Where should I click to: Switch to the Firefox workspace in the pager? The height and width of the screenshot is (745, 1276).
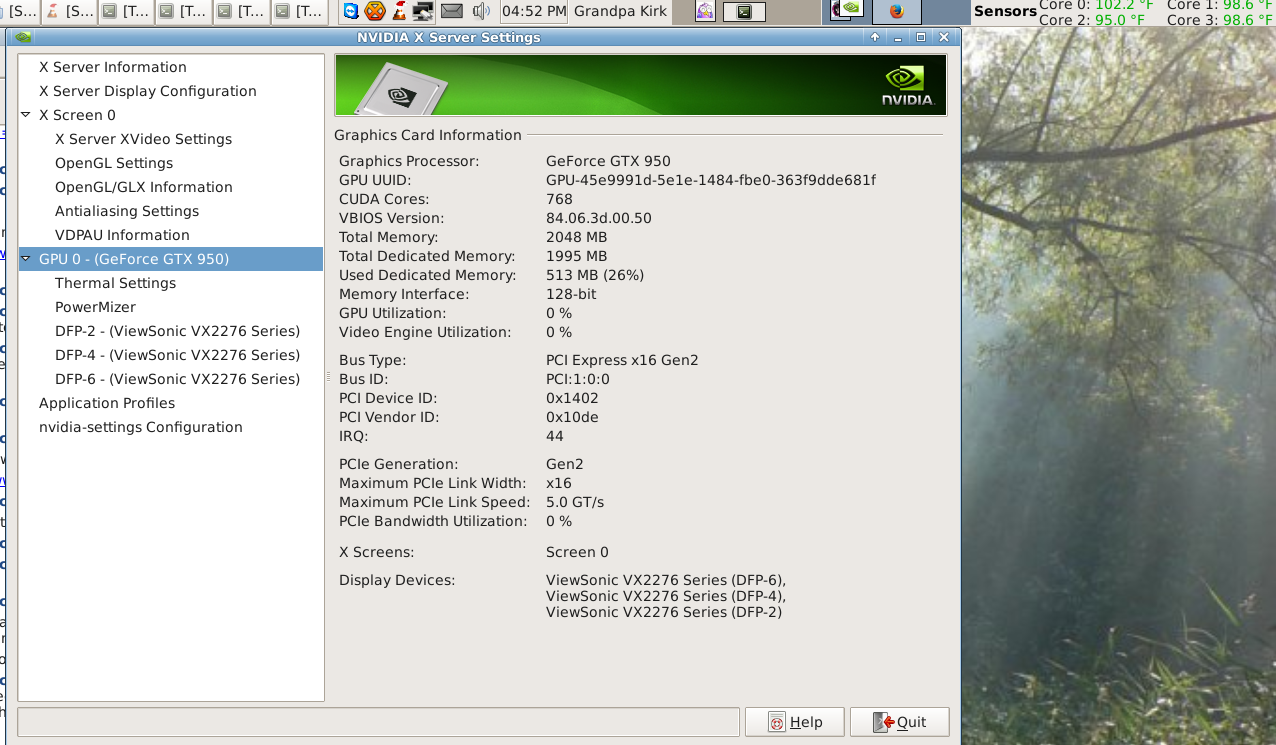click(896, 11)
